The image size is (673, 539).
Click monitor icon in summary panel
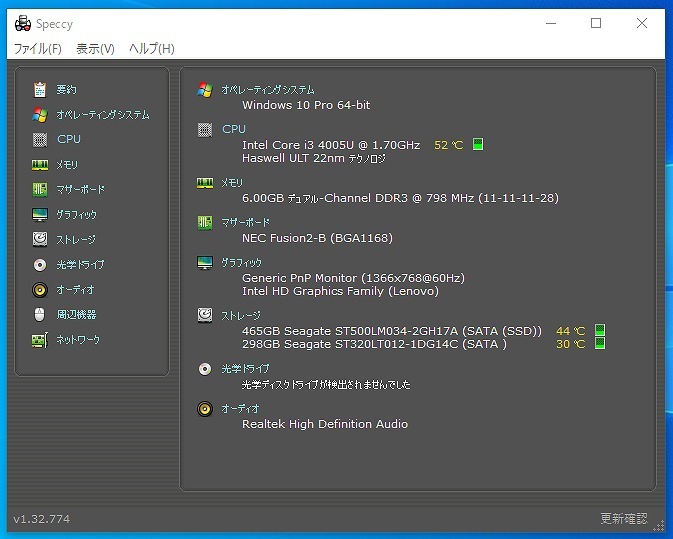205,263
